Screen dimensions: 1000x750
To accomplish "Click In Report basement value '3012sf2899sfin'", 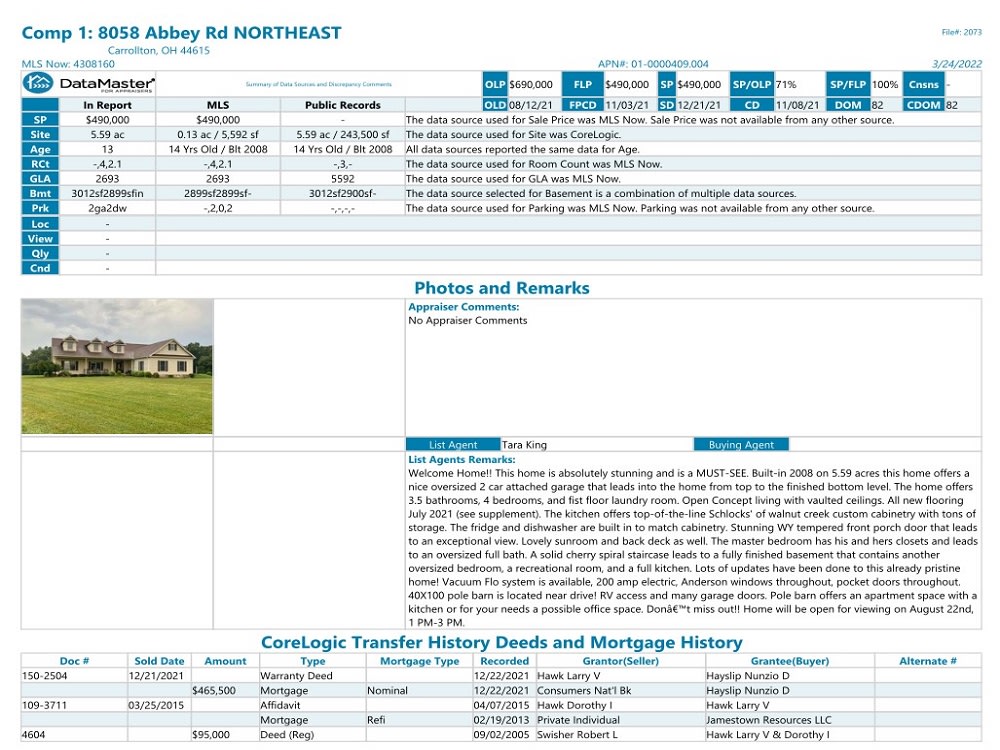I will (107, 193).
